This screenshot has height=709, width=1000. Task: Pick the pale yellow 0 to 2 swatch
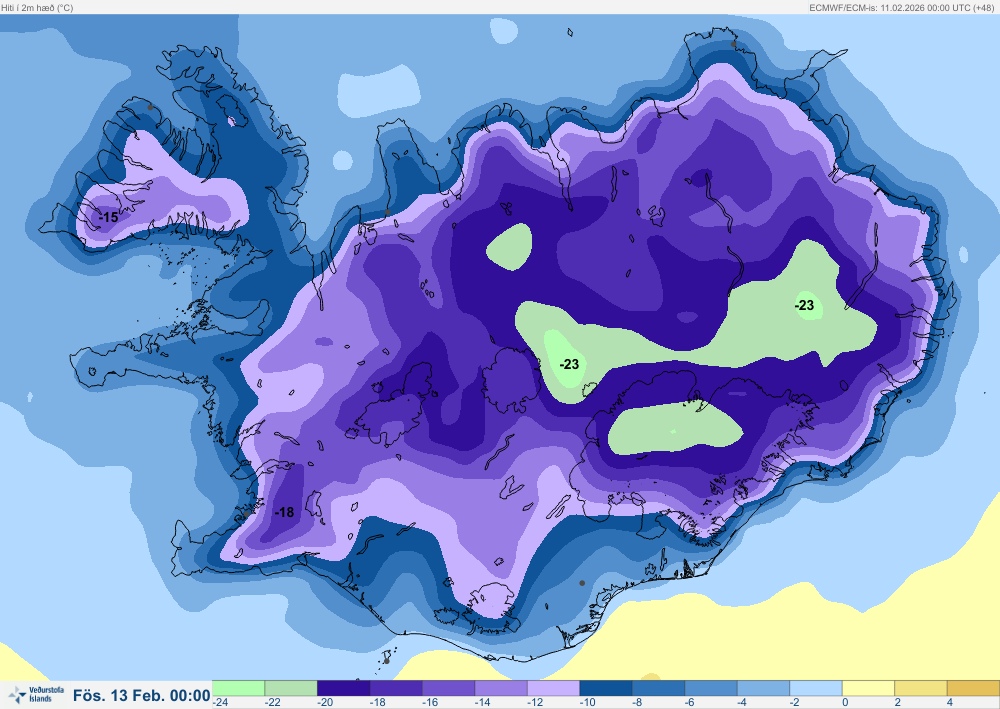pyautogui.click(x=868, y=688)
